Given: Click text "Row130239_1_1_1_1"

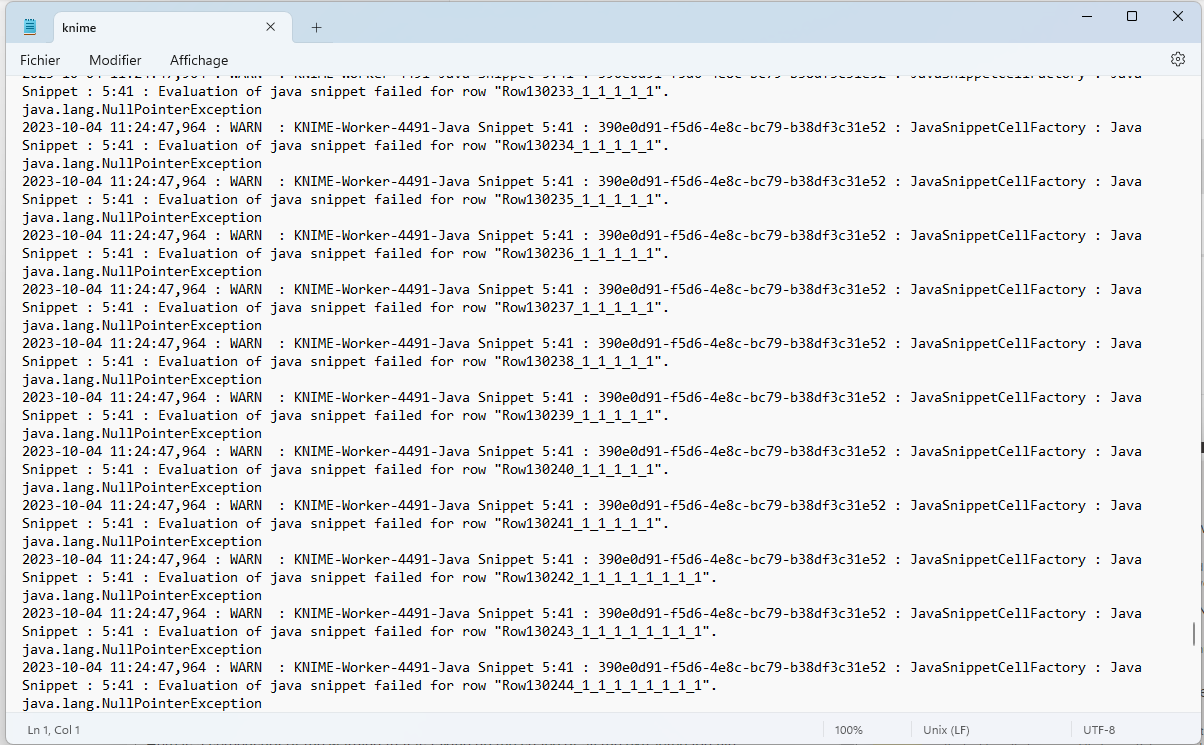Looking at the screenshot, I should (578, 415).
